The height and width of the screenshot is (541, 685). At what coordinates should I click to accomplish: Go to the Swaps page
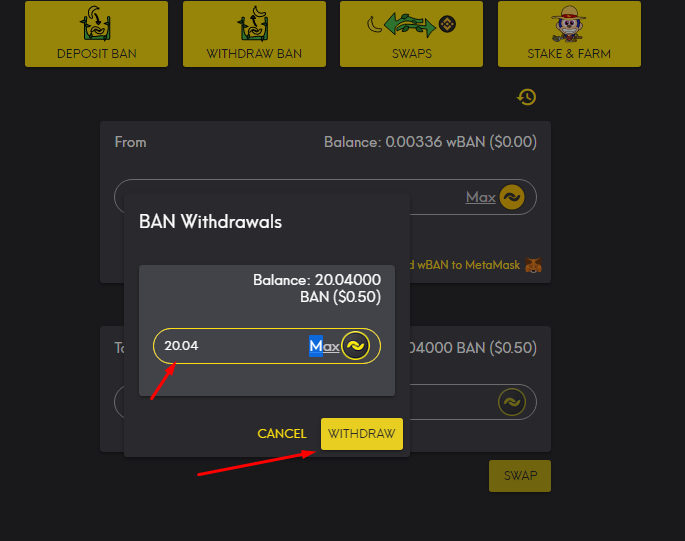[412, 34]
